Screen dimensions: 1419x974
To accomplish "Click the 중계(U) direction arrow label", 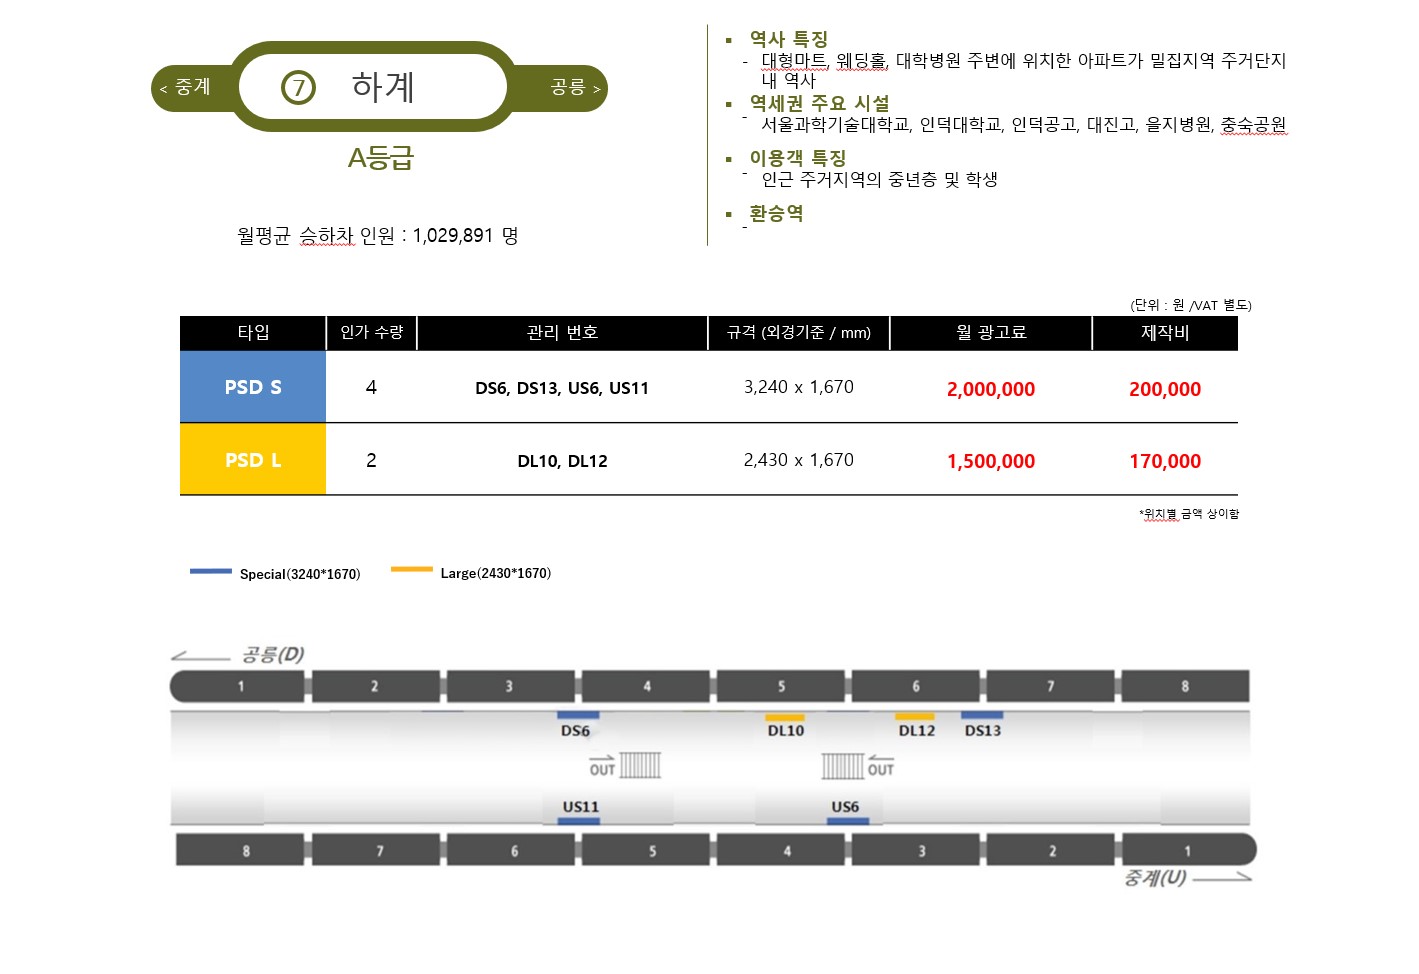I will (x=1187, y=878).
